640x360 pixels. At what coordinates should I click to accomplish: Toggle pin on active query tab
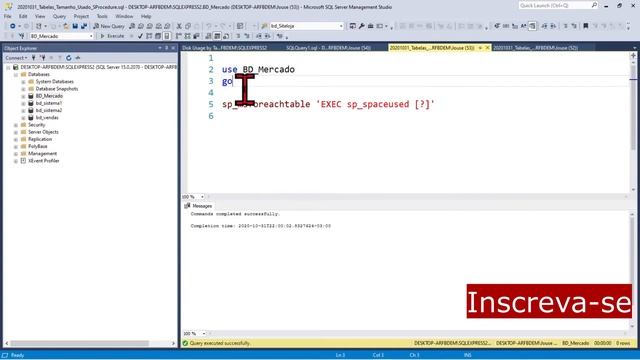[x=480, y=48]
